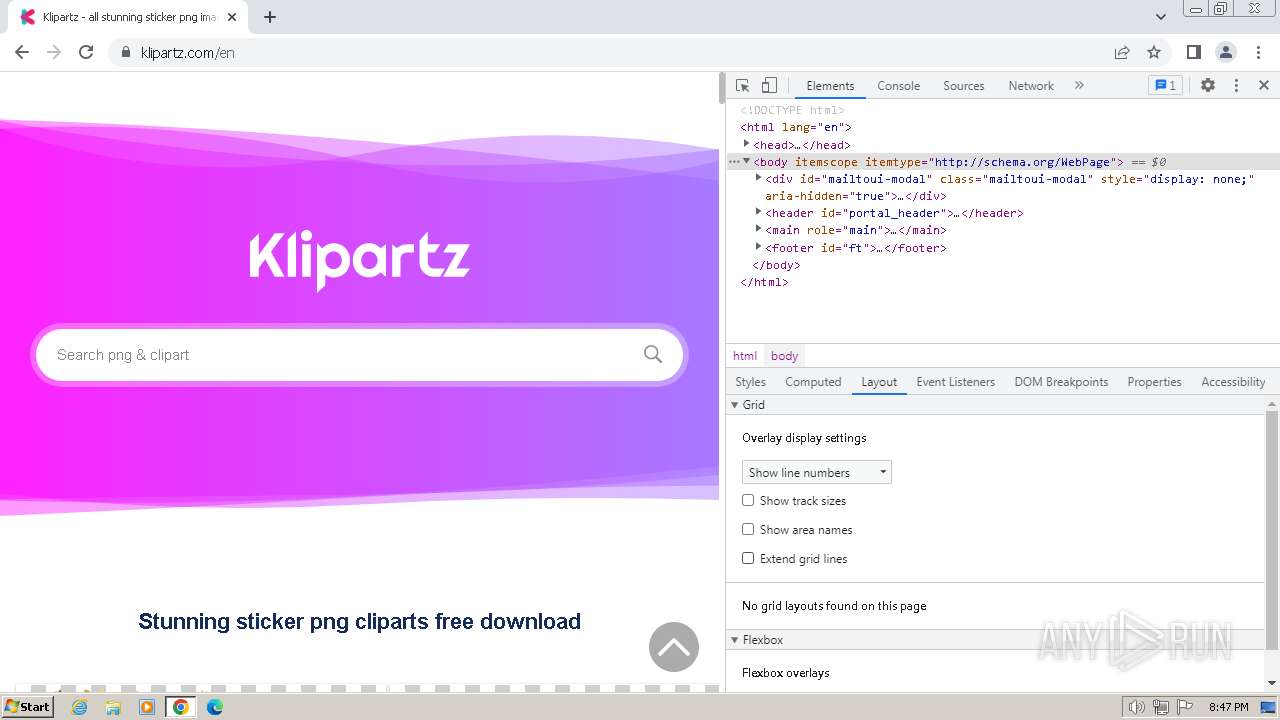Viewport: 1280px width, 720px height.
Task: Collapse the Flexbox section
Action: (x=735, y=640)
